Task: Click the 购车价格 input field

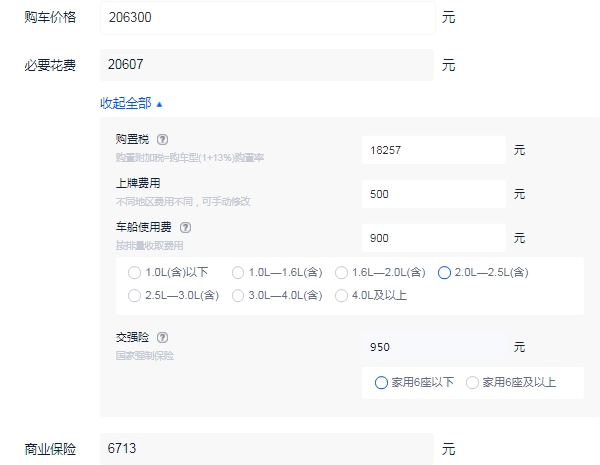Action: coord(267,18)
